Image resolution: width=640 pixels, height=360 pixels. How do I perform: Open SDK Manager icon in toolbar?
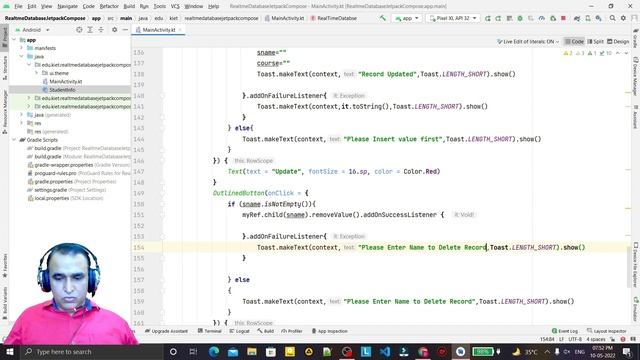click(x=598, y=18)
